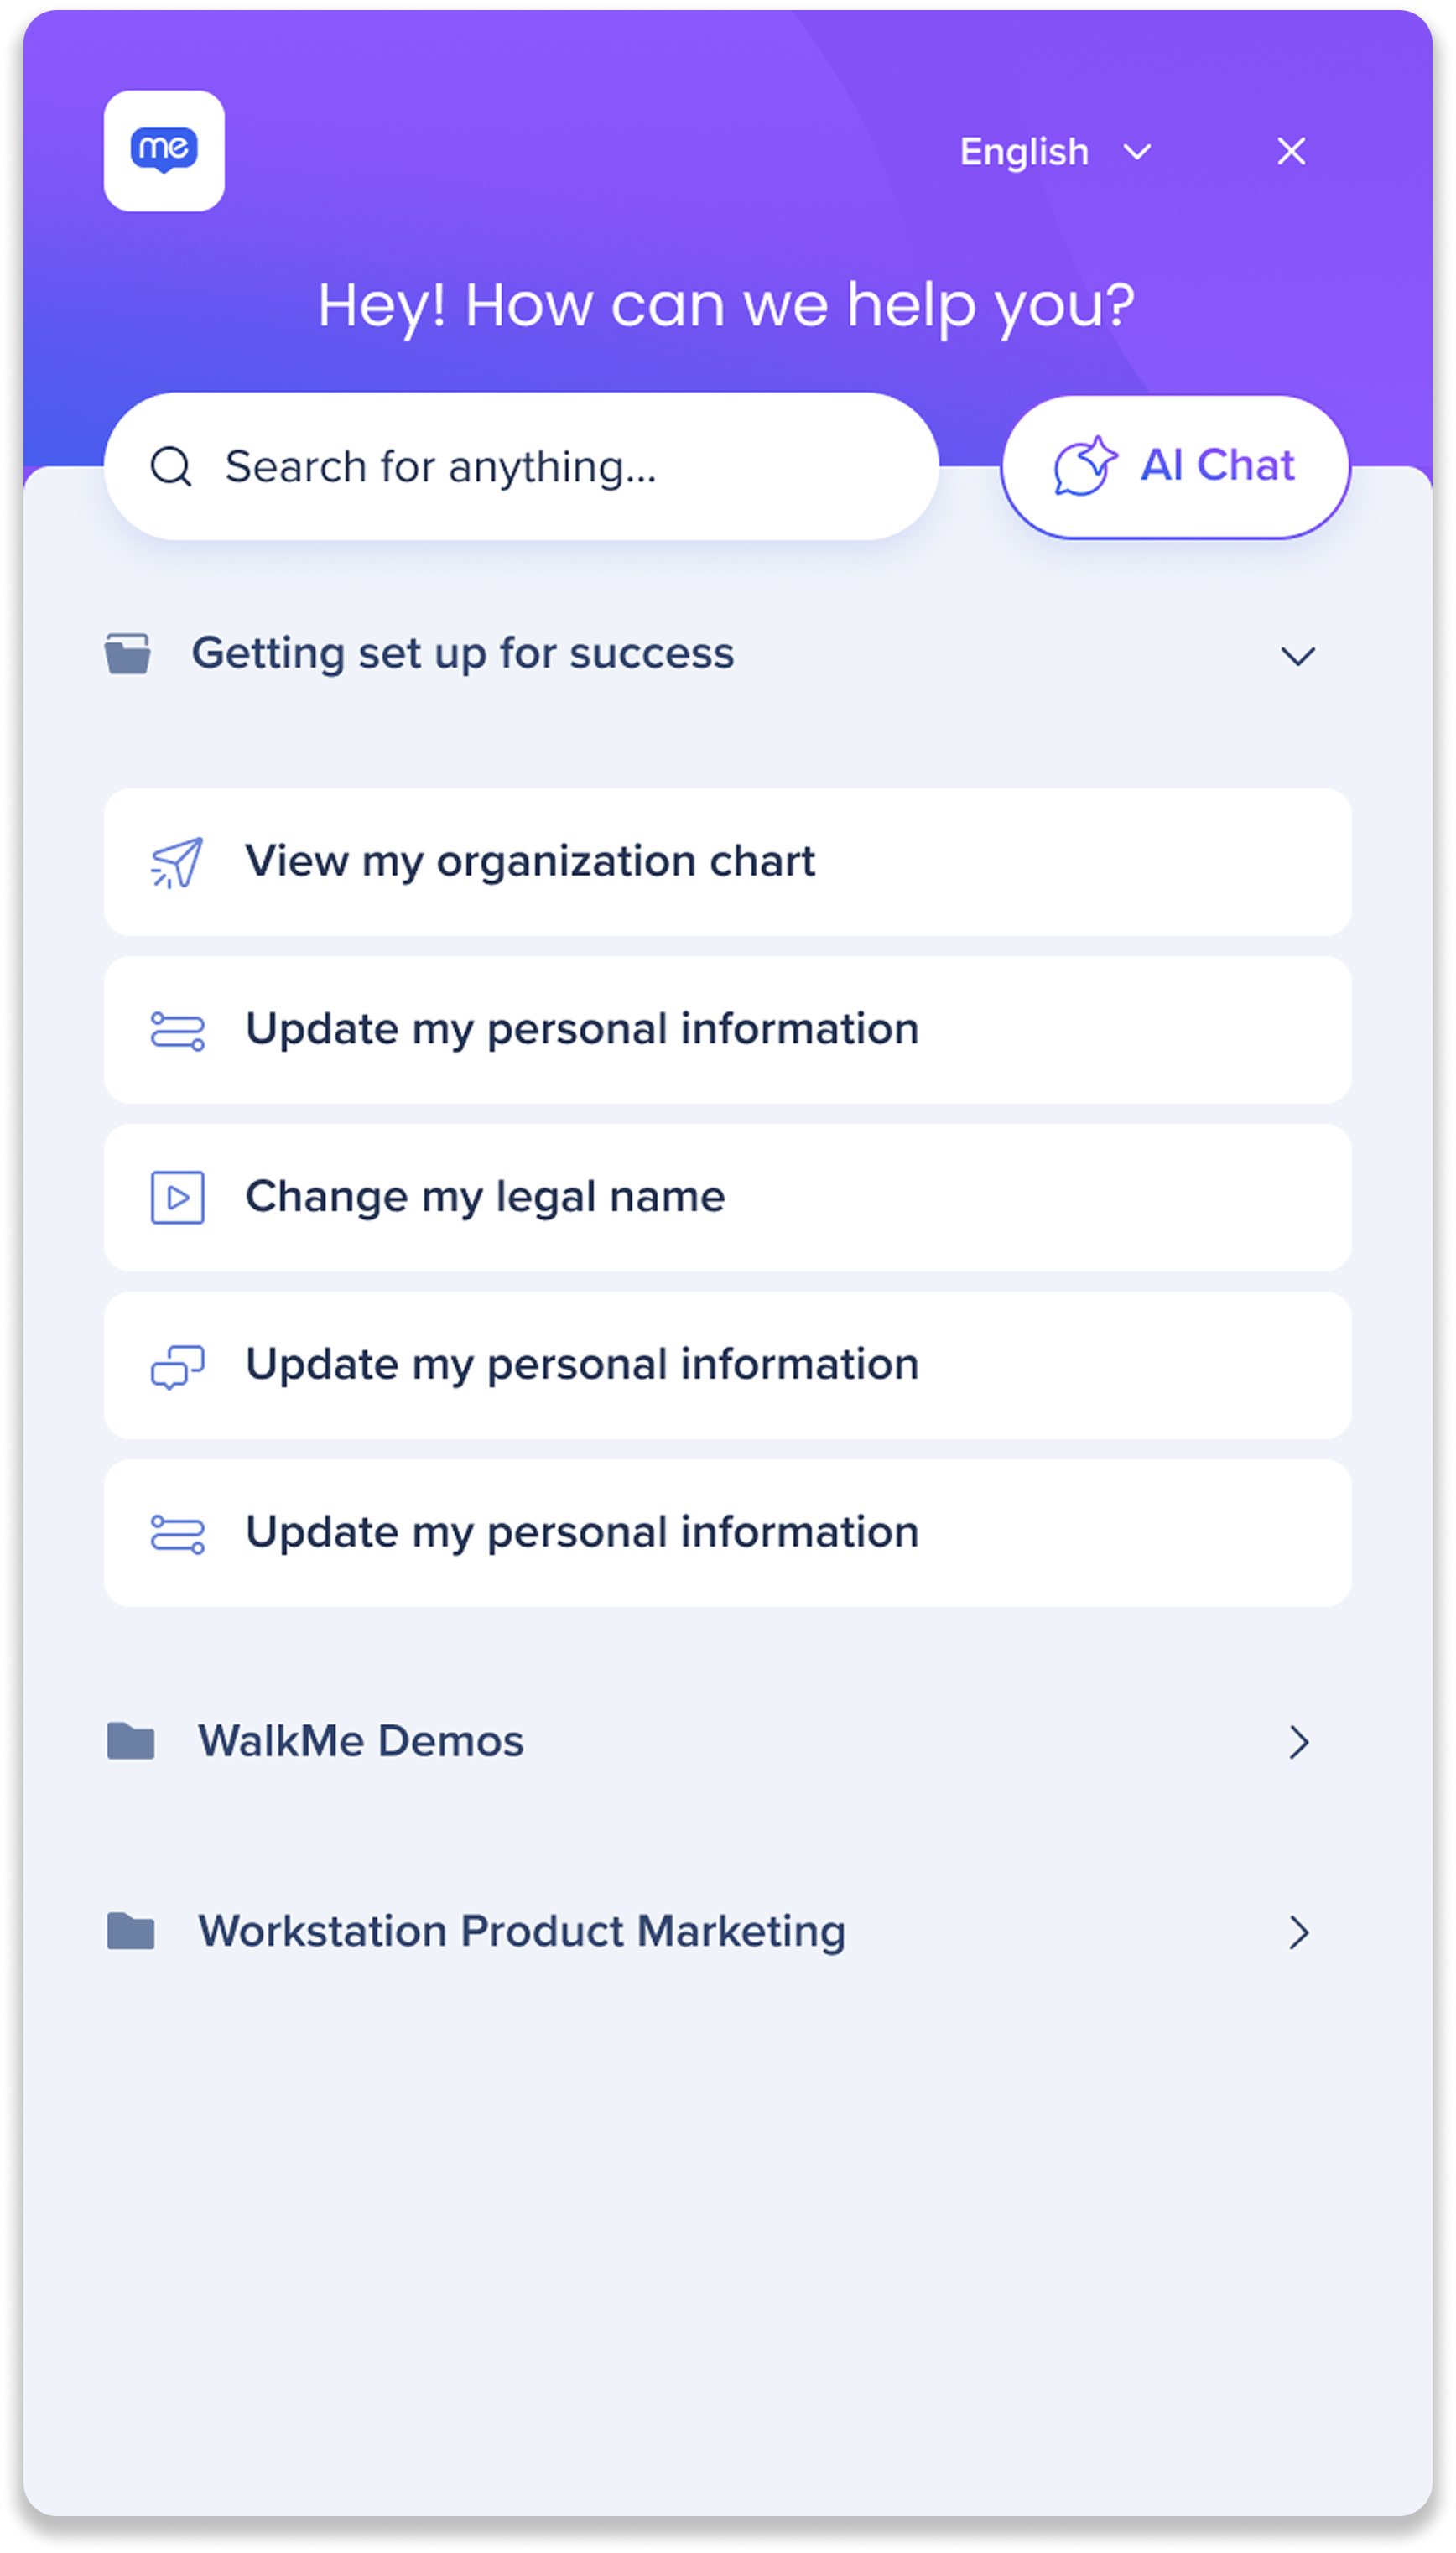The width and height of the screenshot is (1456, 2553).
Task: Select View my organization chart
Action: click(728, 862)
